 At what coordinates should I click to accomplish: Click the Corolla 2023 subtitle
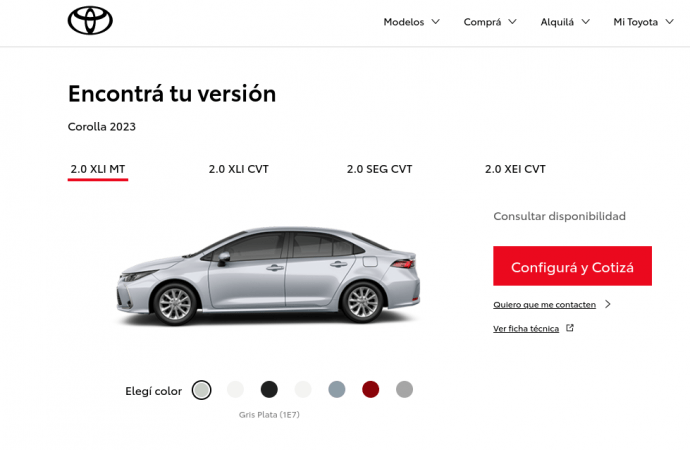pos(102,127)
